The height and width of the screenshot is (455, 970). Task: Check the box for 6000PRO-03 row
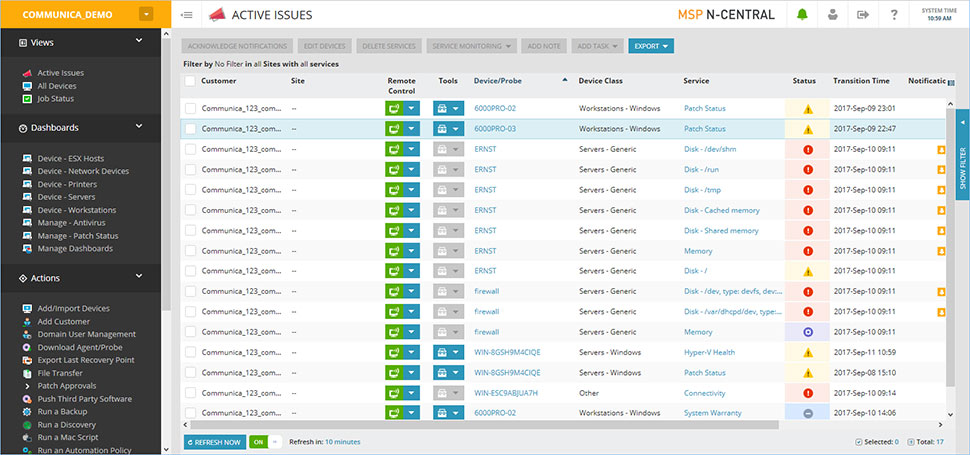(x=190, y=129)
